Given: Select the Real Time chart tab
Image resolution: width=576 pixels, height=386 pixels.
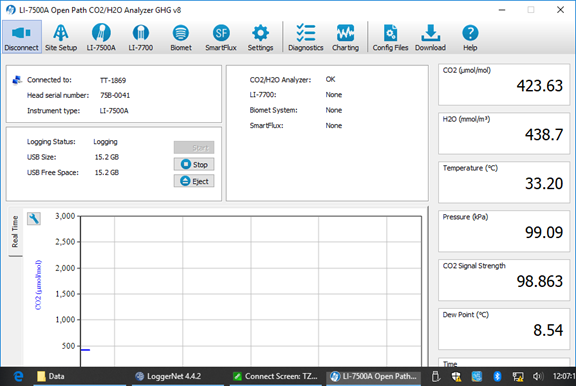Looking at the screenshot, I should 15,232.
